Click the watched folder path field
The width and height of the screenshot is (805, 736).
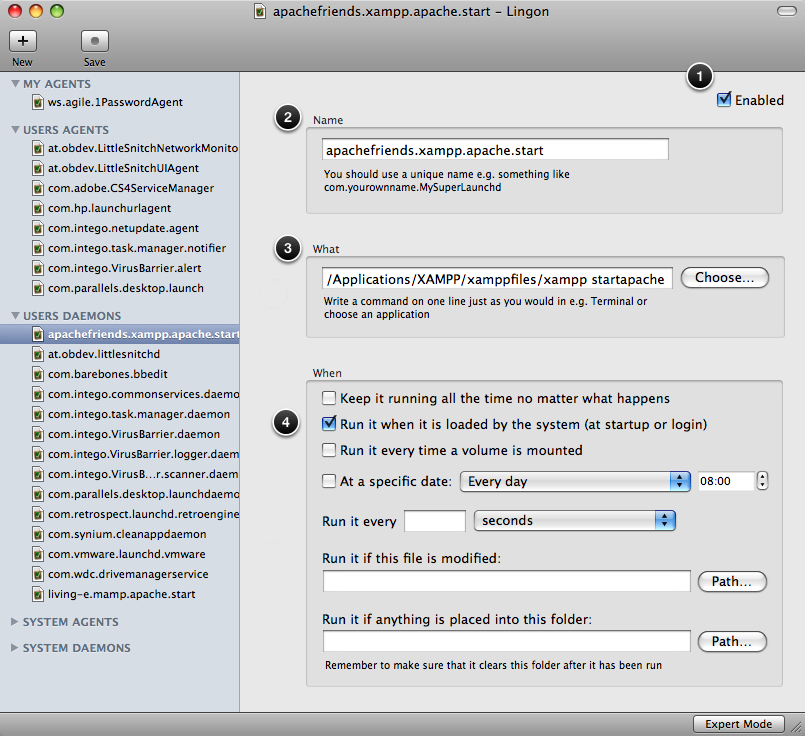[507, 641]
